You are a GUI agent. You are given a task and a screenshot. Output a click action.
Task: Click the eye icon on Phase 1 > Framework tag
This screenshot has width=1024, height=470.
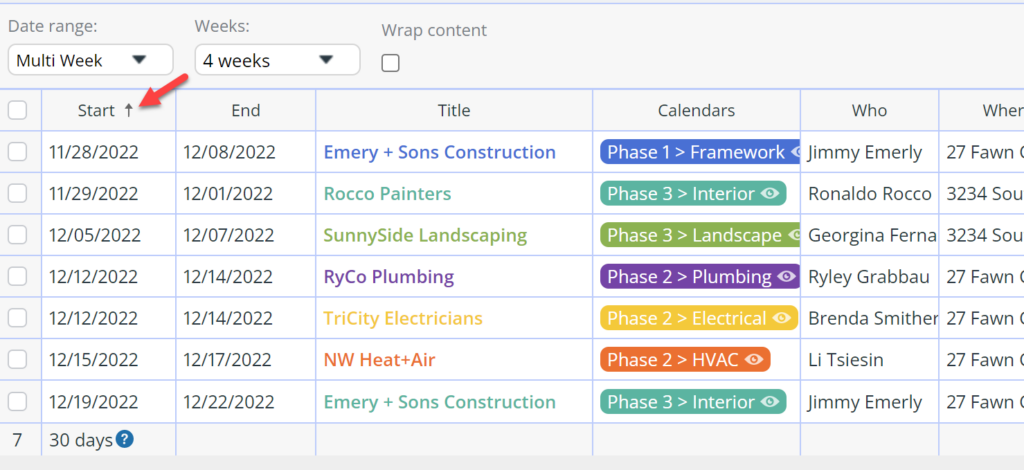(x=795, y=152)
